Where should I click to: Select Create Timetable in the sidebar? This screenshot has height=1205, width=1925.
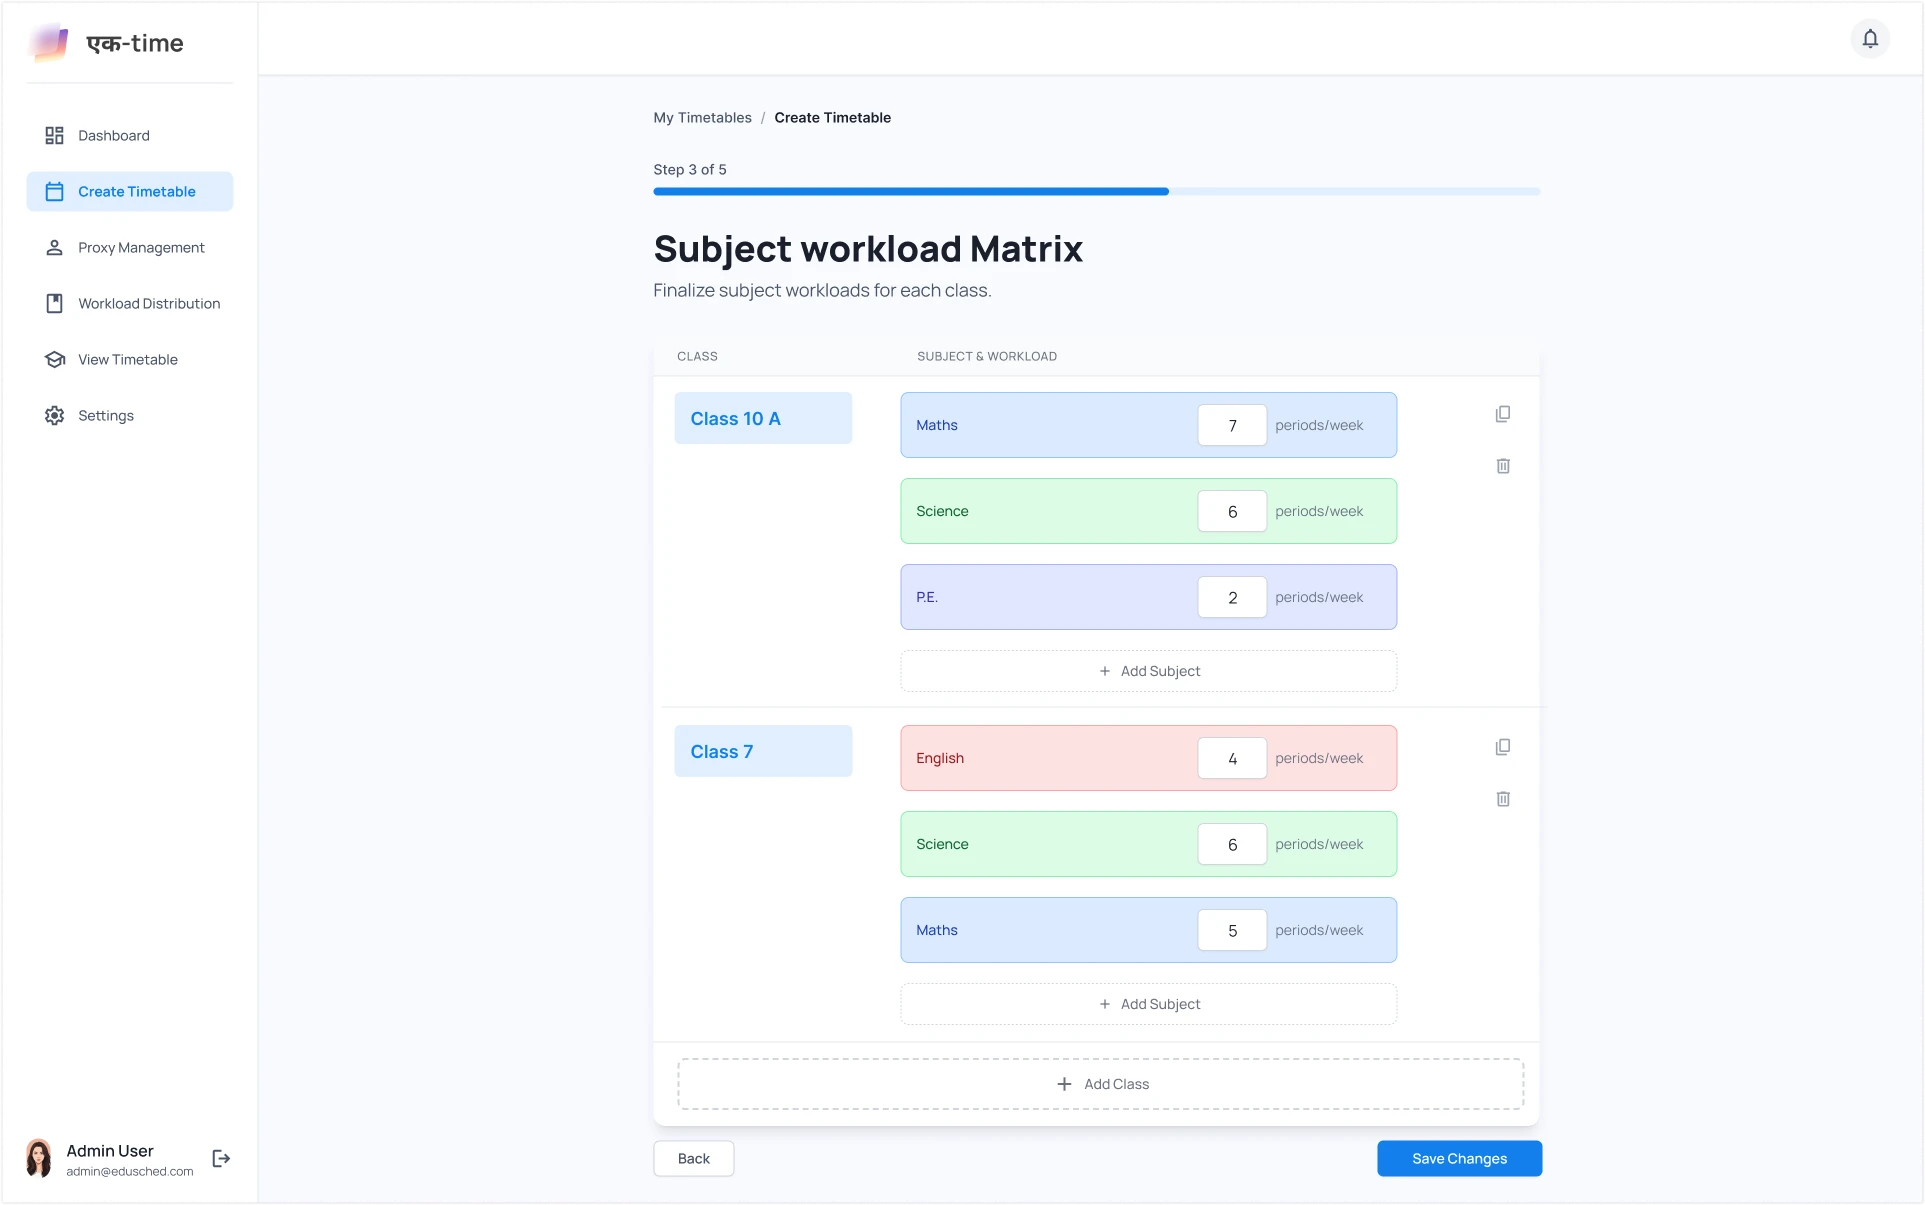pos(130,191)
